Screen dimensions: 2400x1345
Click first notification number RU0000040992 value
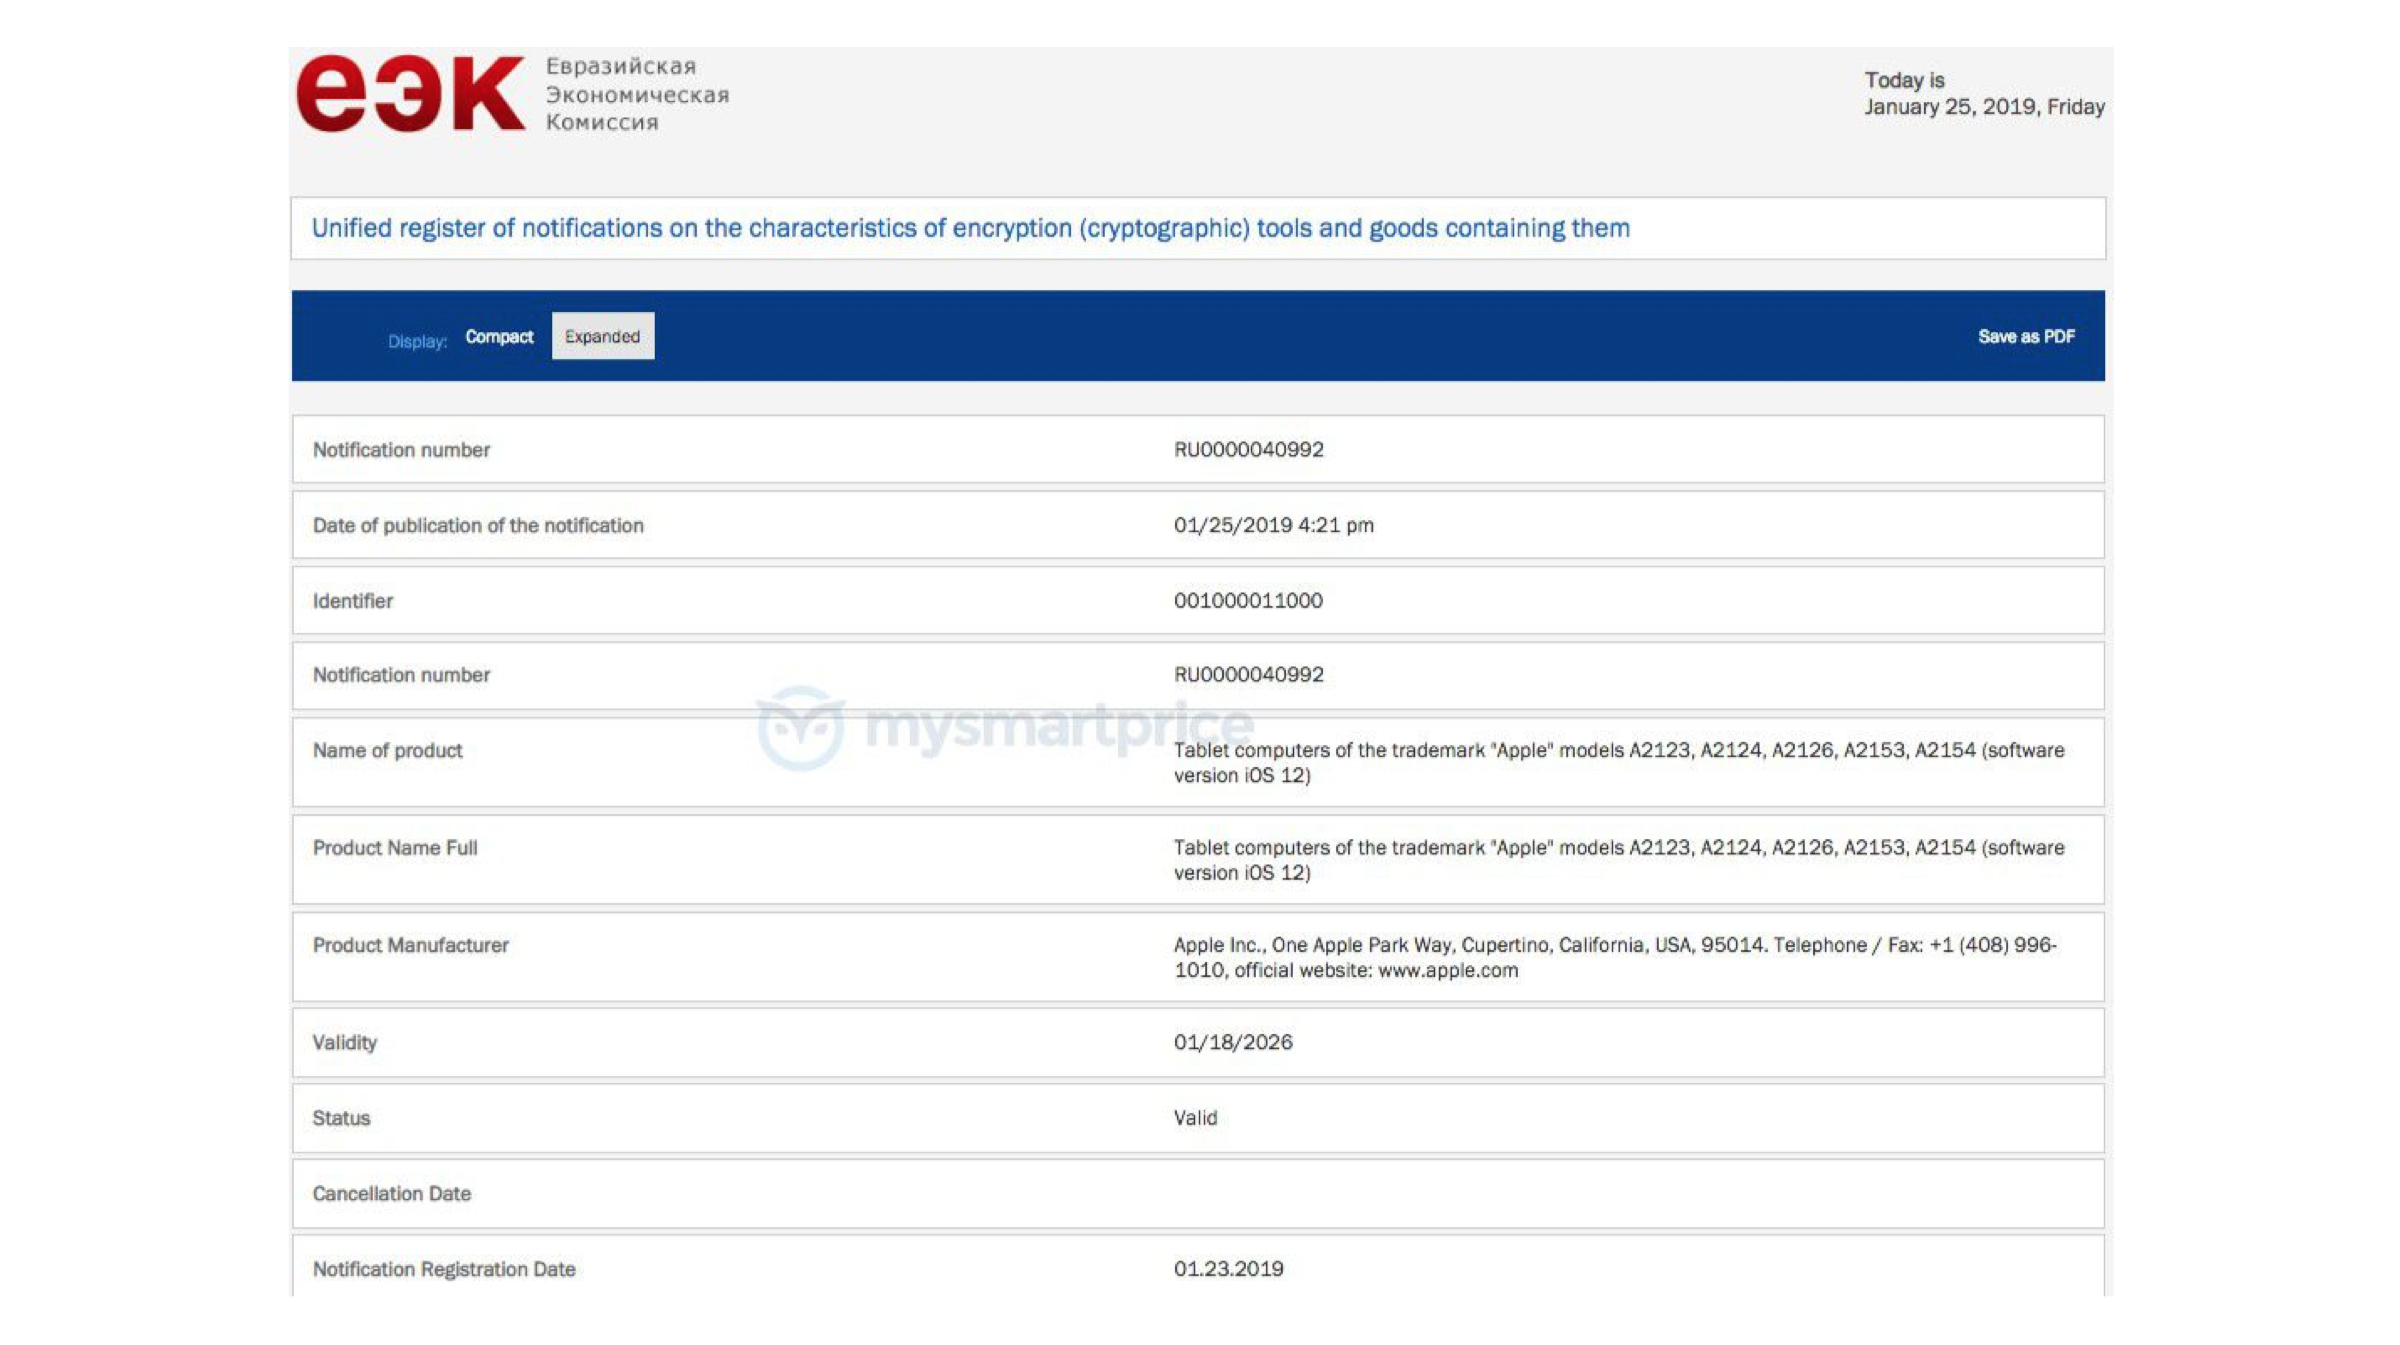pos(1248,450)
